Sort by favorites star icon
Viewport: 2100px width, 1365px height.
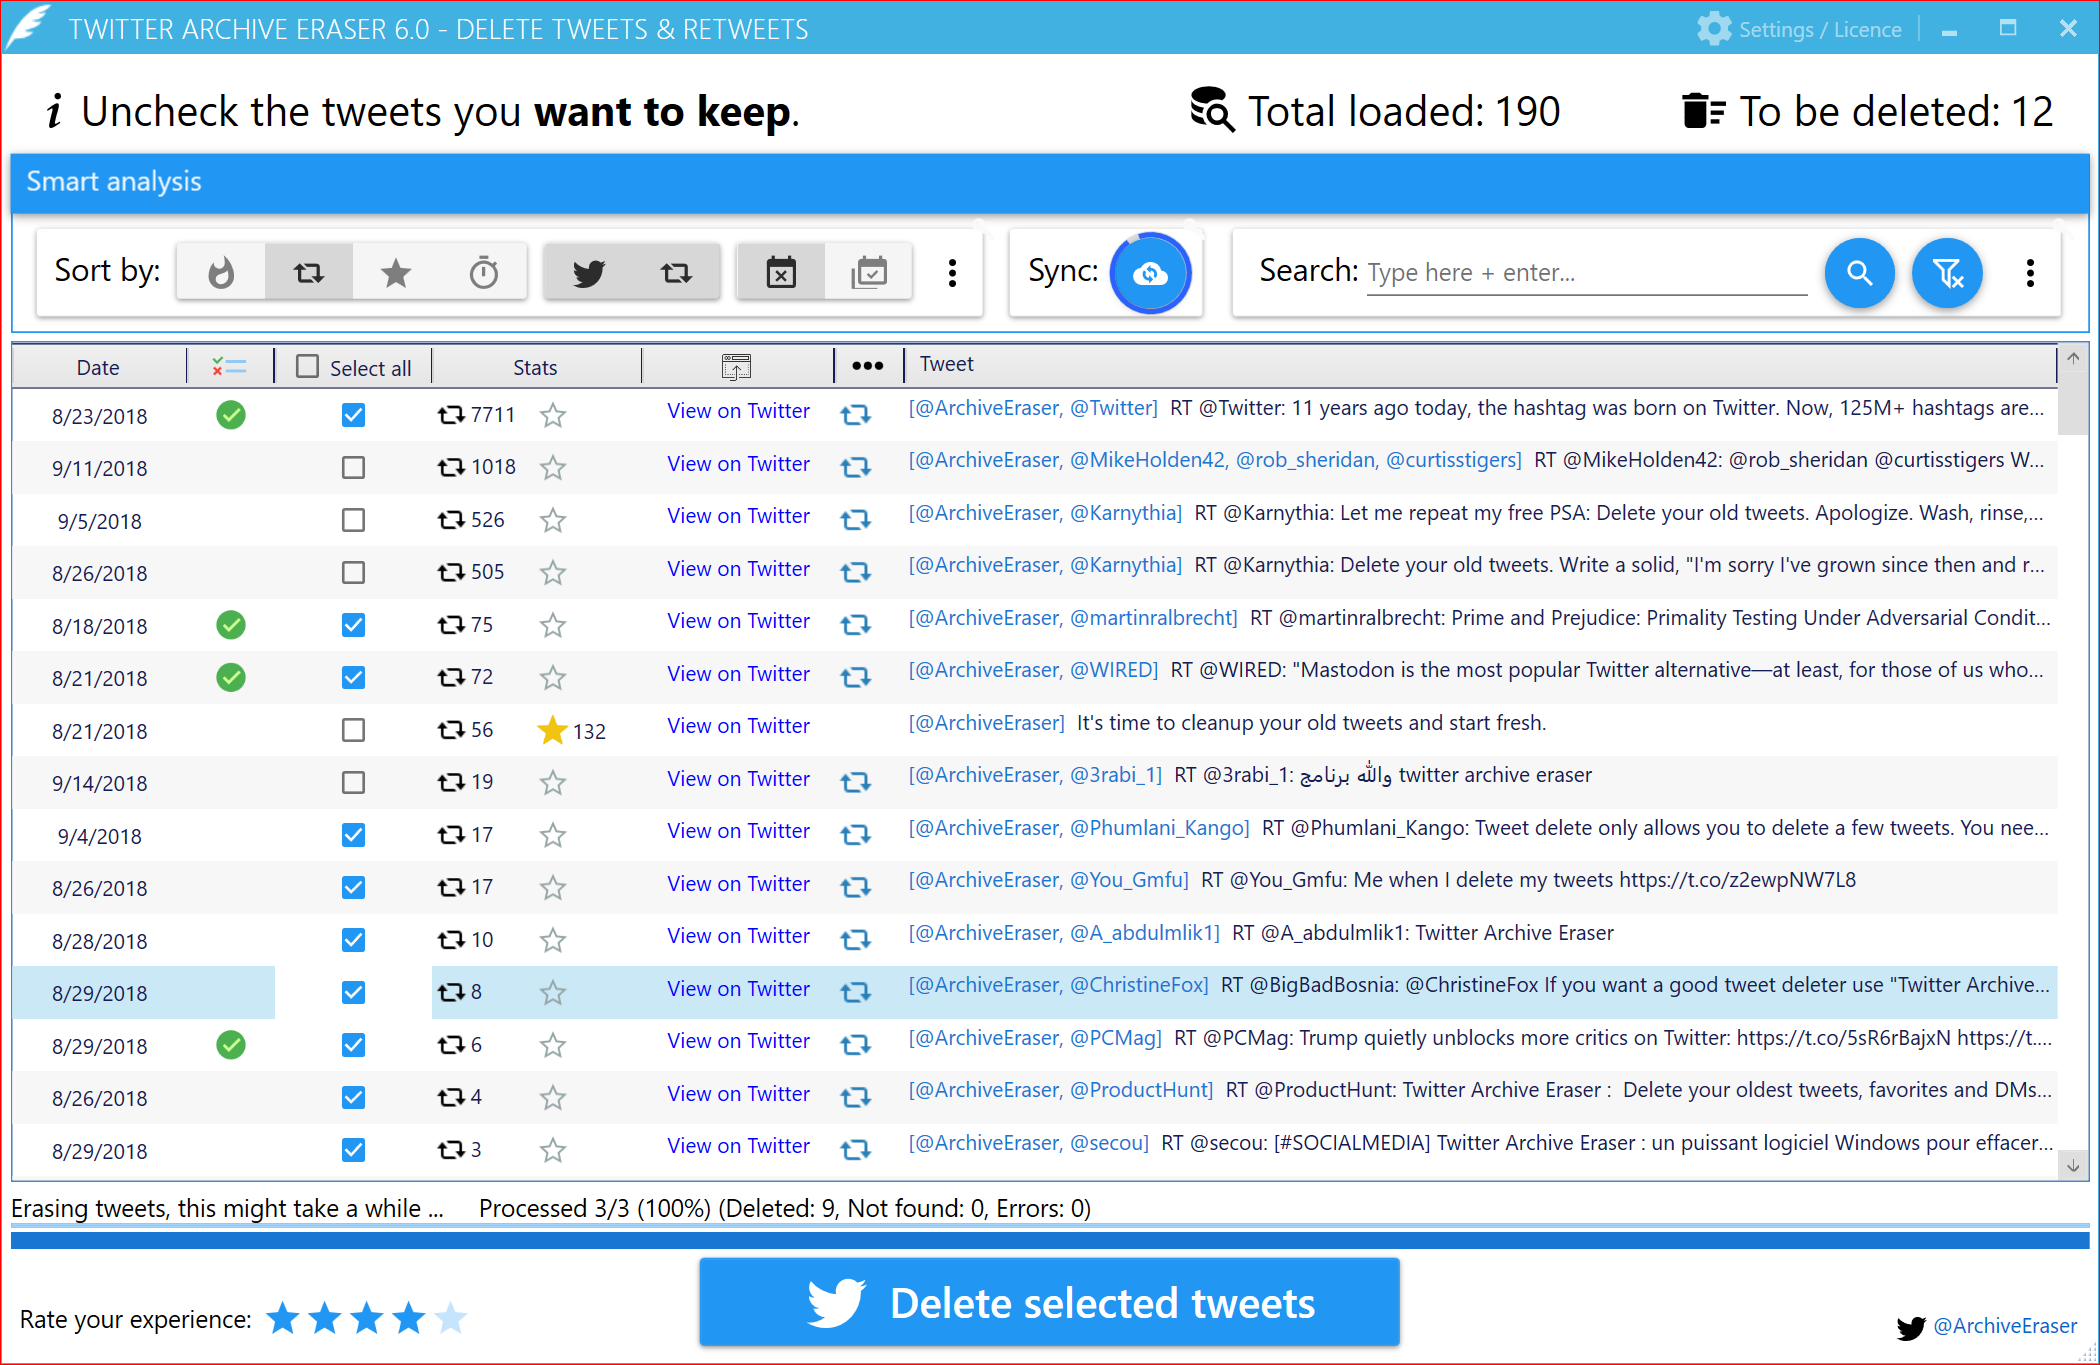point(396,272)
